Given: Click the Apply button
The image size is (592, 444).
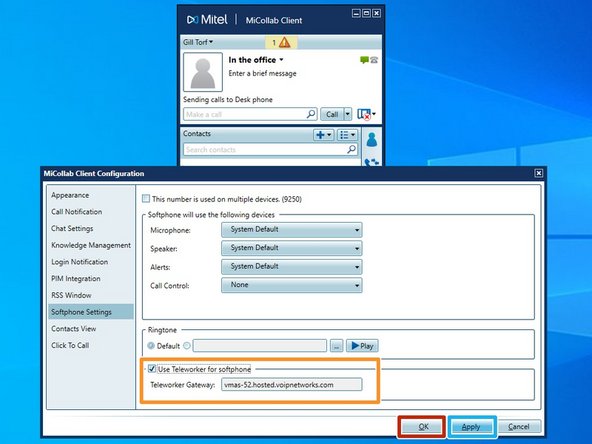Looking at the screenshot, I should (471, 427).
